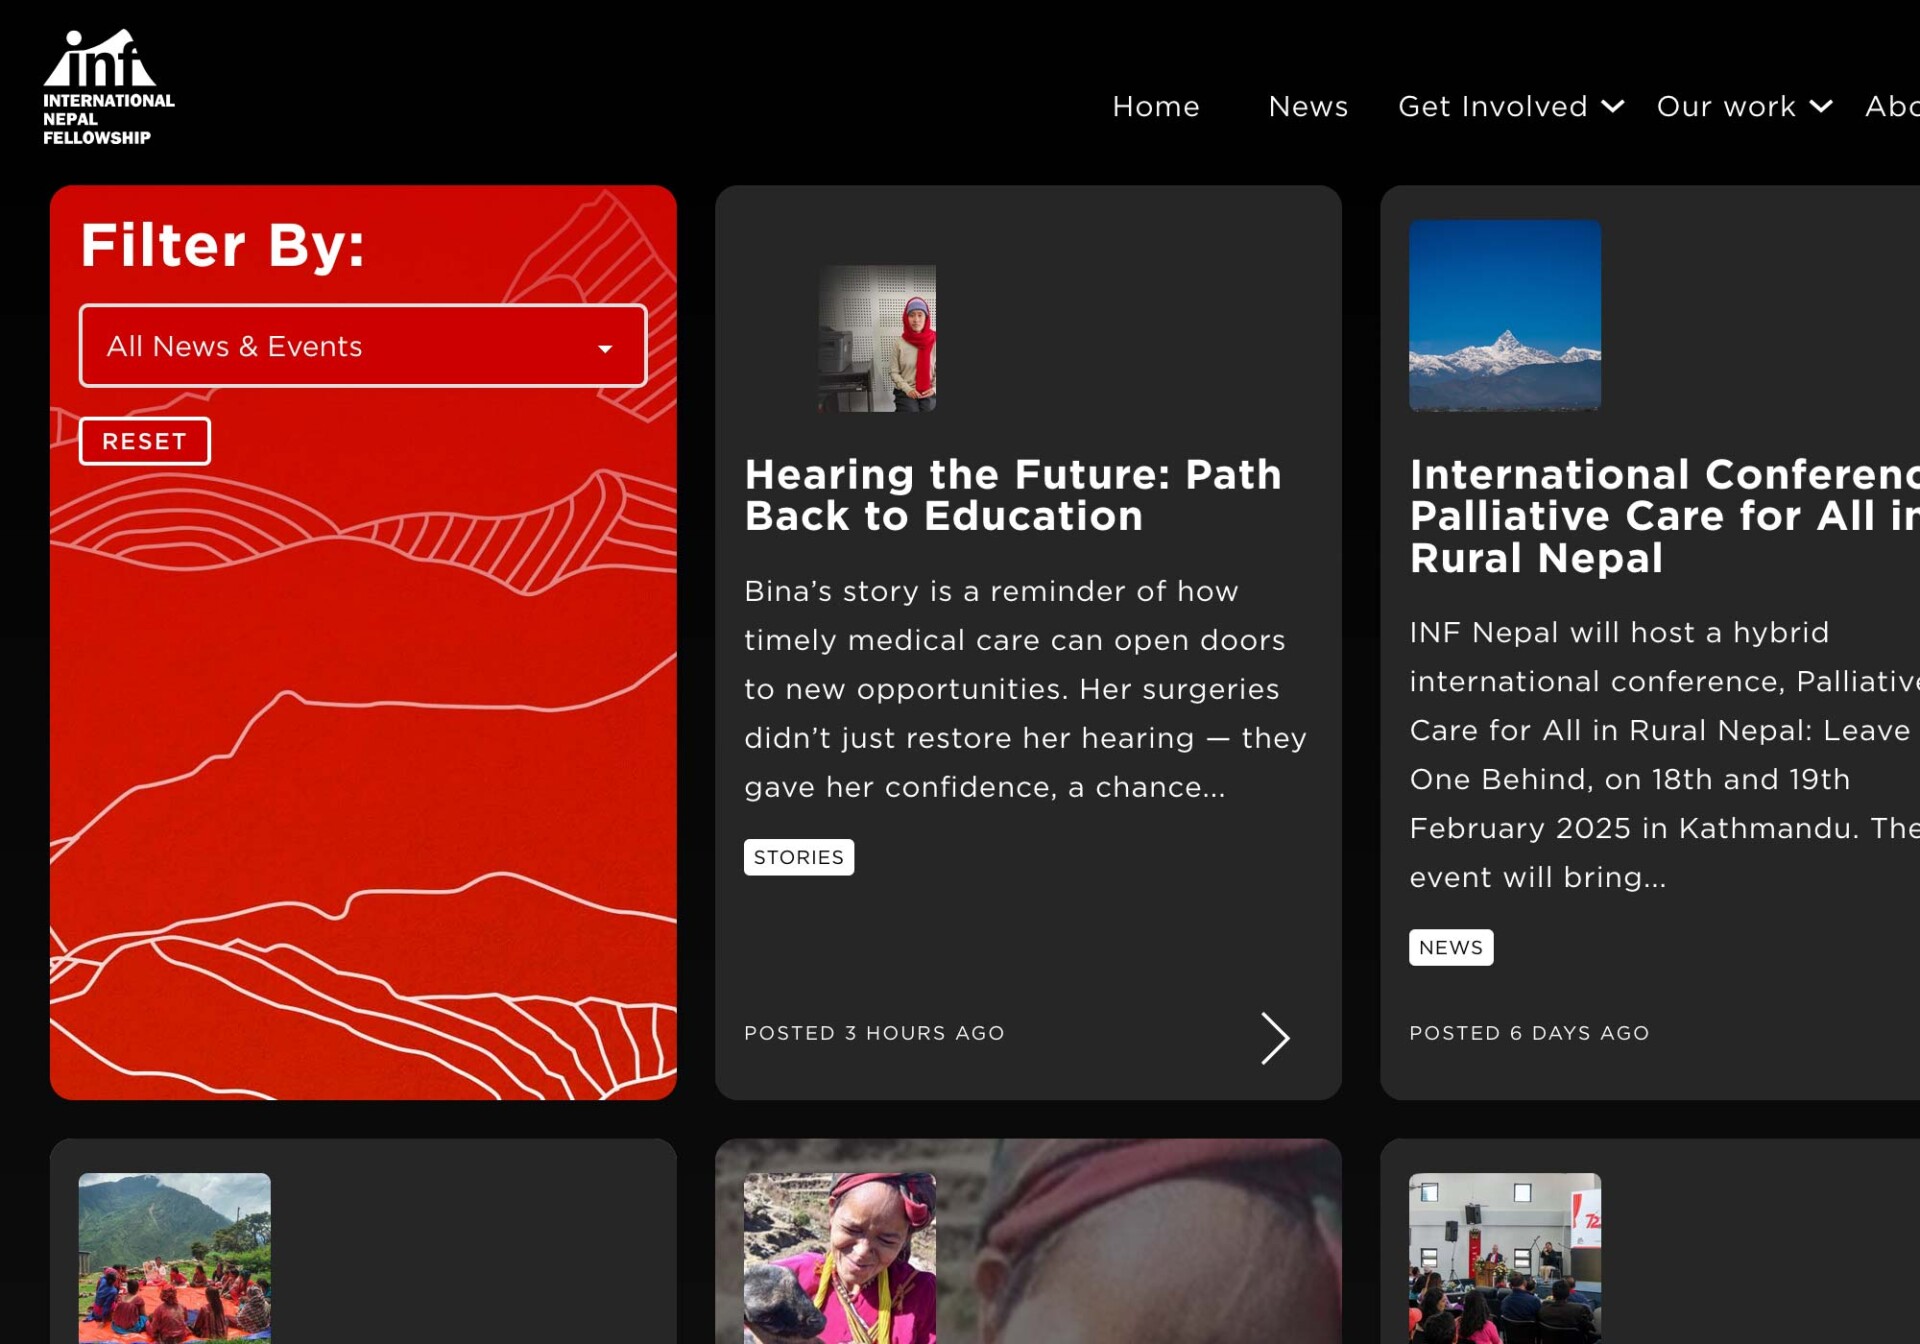1920x1344 pixels.
Task: Expand the Get Involved chevron arrow
Action: tap(1612, 106)
